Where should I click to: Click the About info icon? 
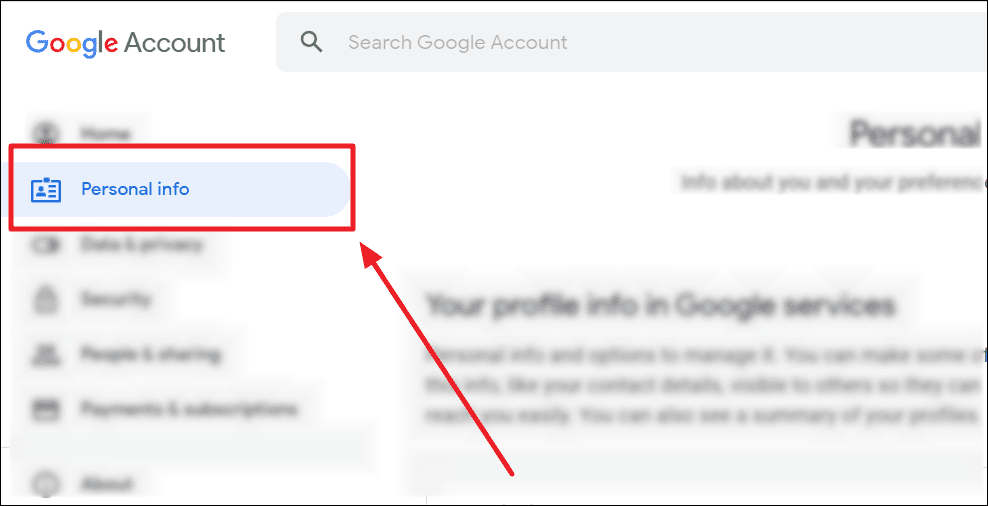tap(46, 485)
